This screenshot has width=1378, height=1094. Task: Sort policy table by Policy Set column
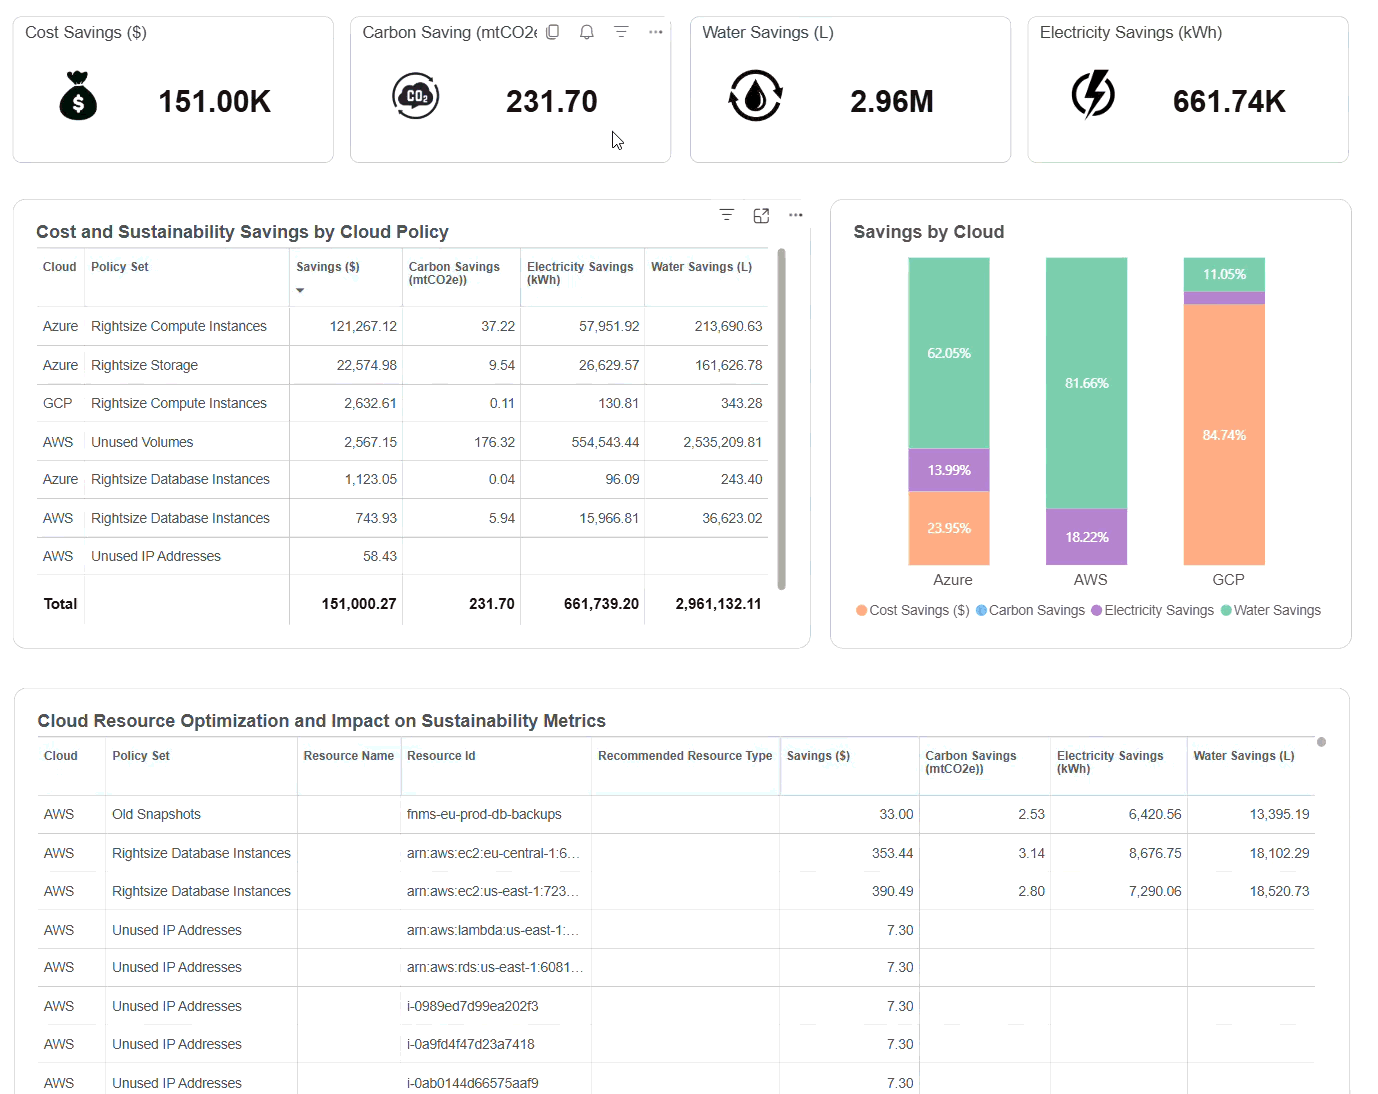click(x=120, y=267)
